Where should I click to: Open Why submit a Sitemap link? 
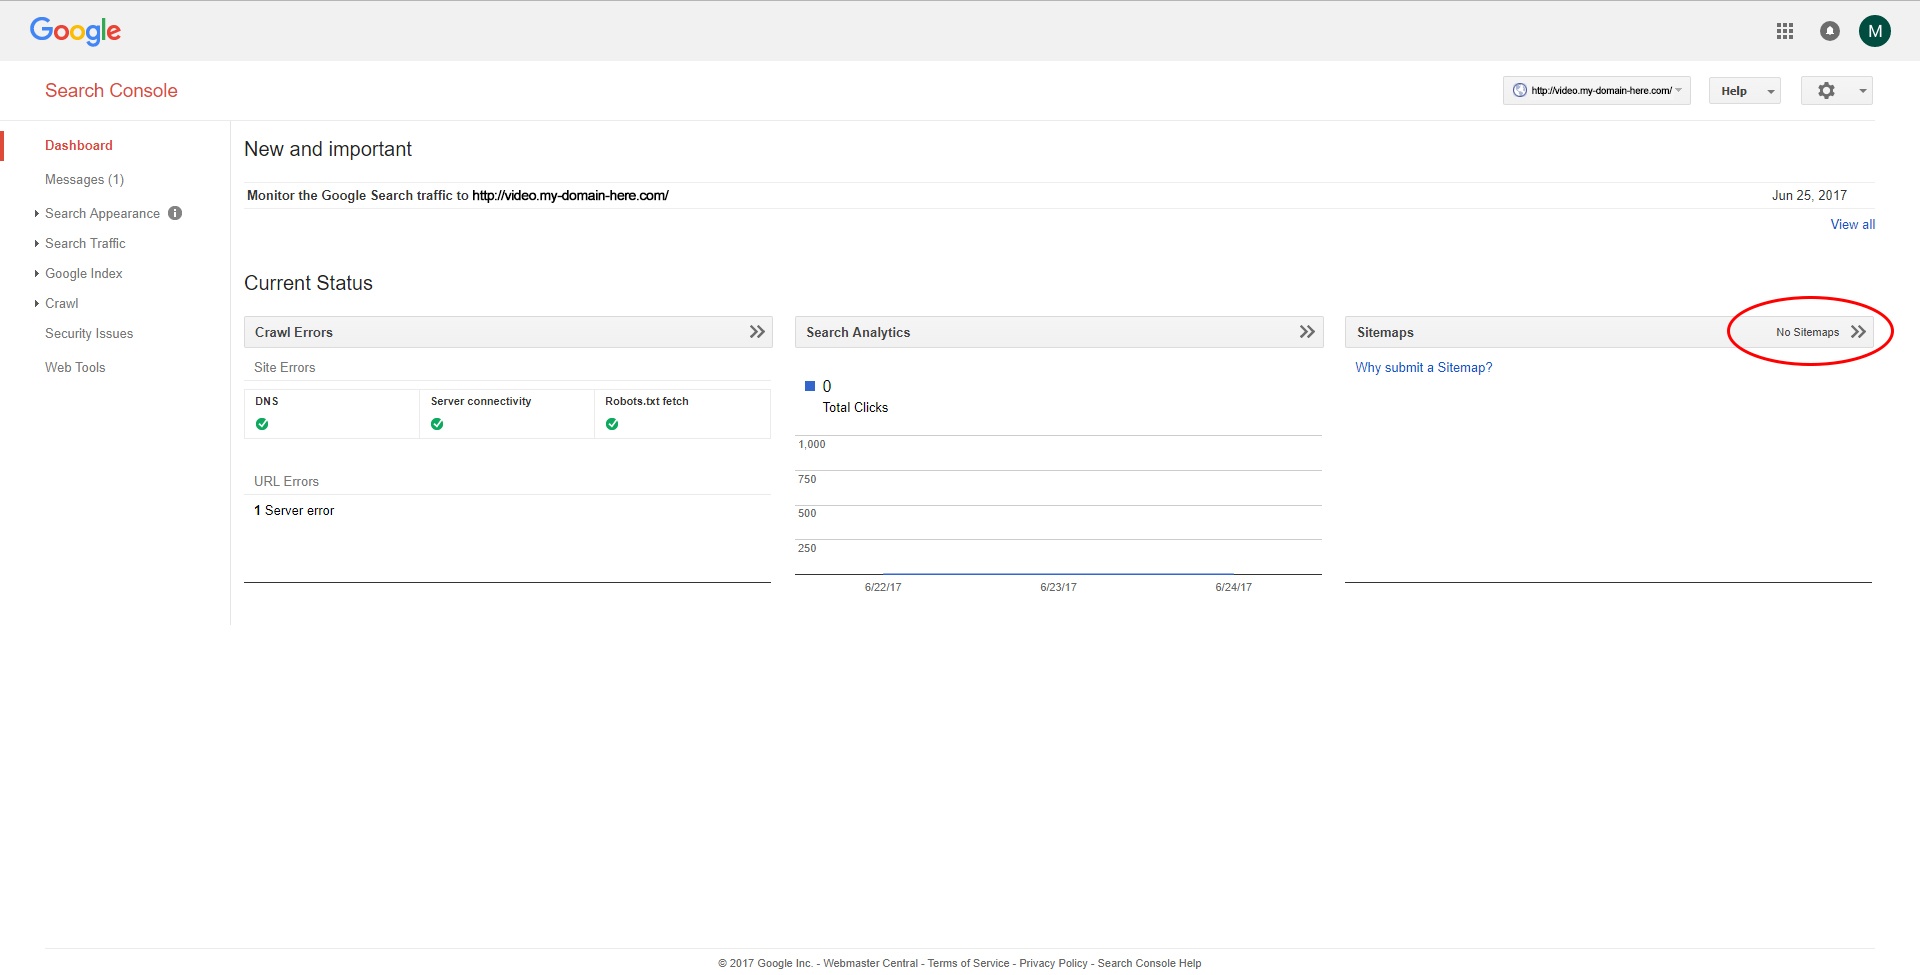point(1424,367)
